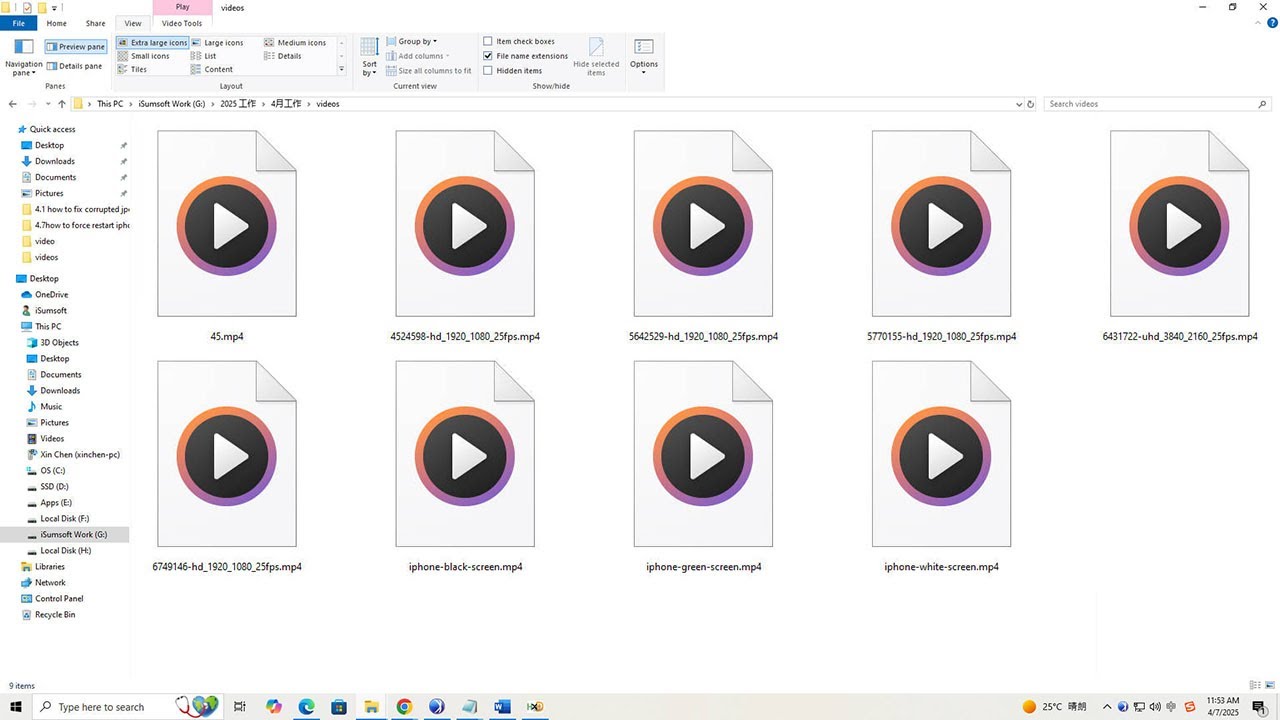The image size is (1280, 720).
Task: Open the File menu tab
Action: pos(18,23)
